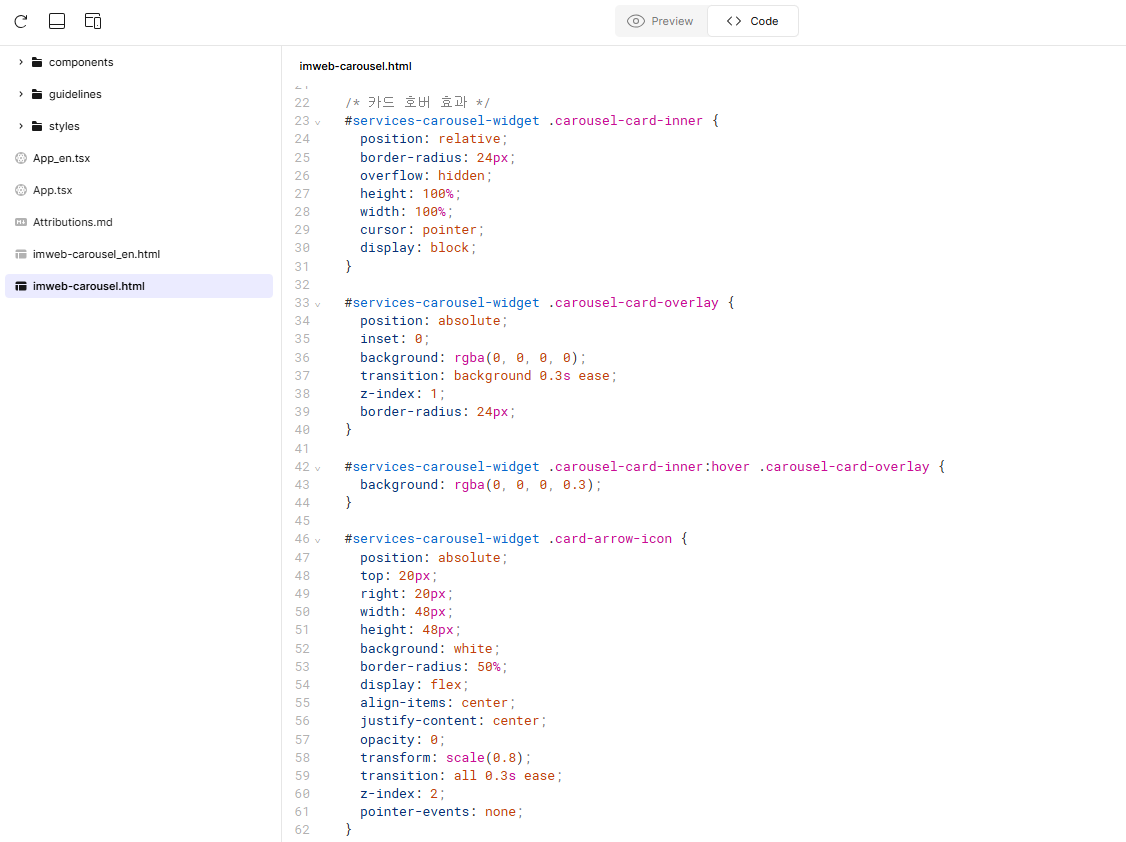1126x842 pixels.
Task: Click the styles folder icon
Action: [x=37, y=126]
